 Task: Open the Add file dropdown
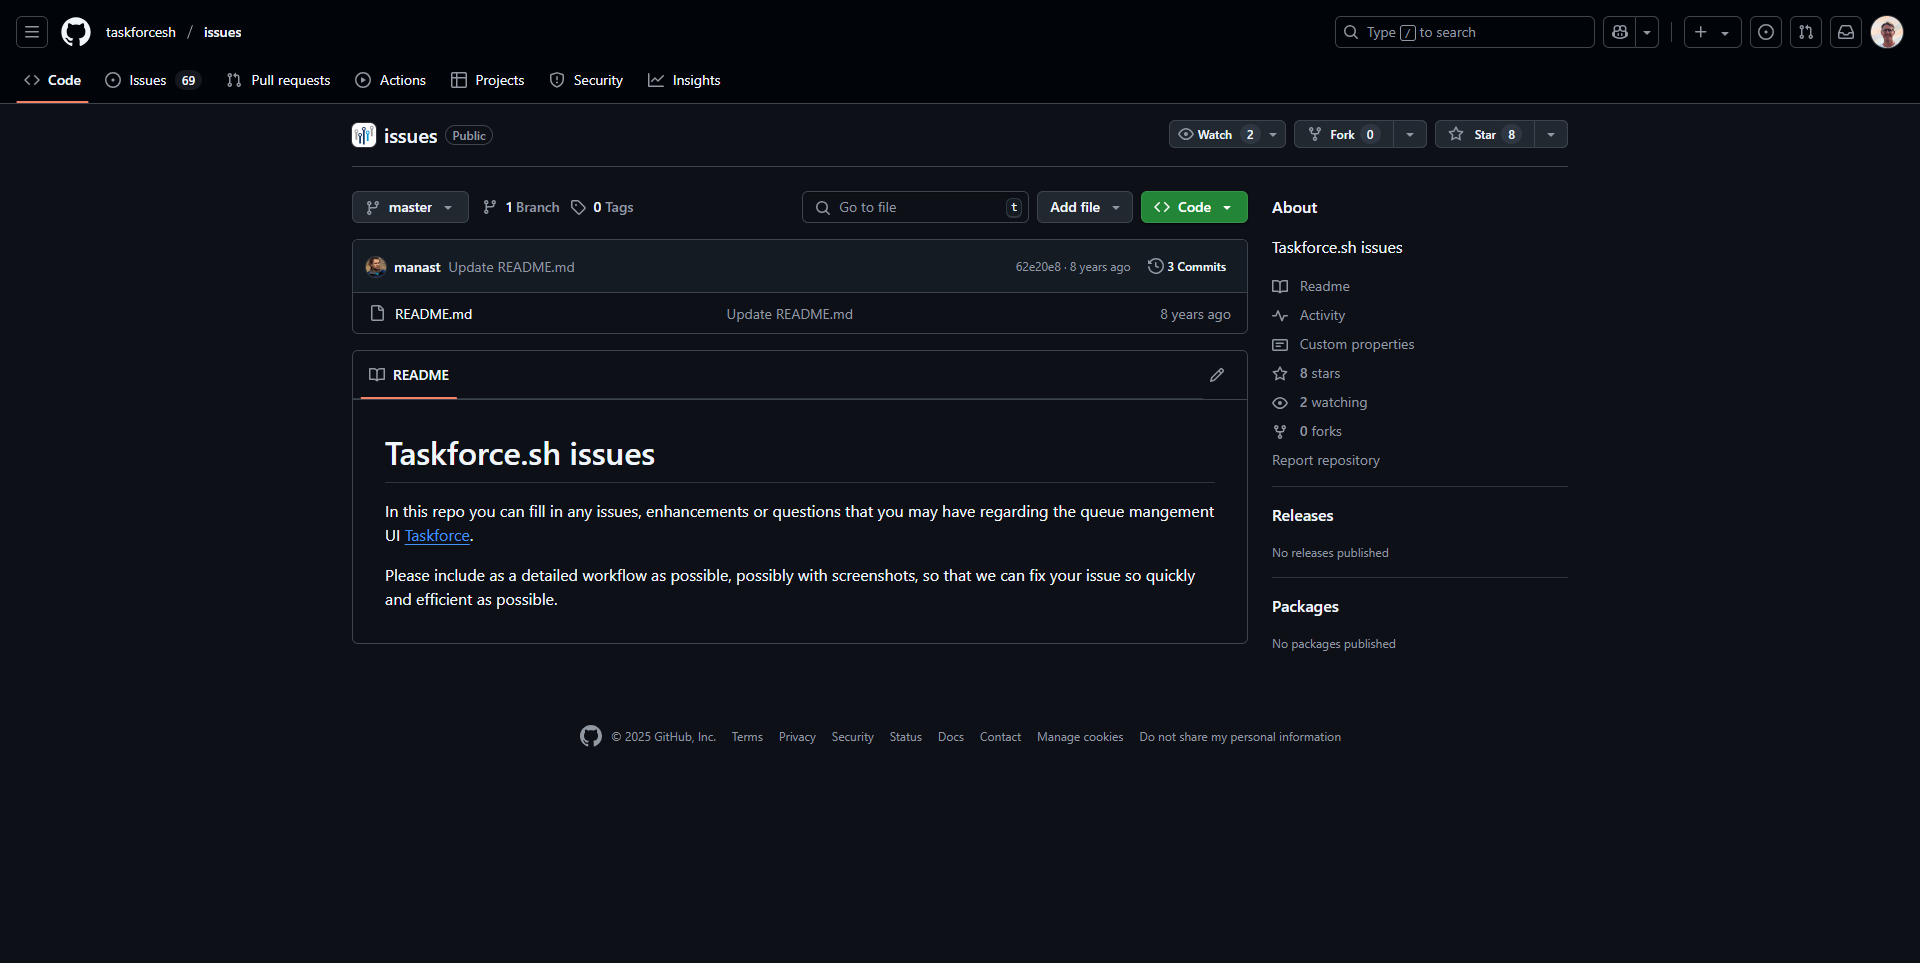[x=1084, y=207]
